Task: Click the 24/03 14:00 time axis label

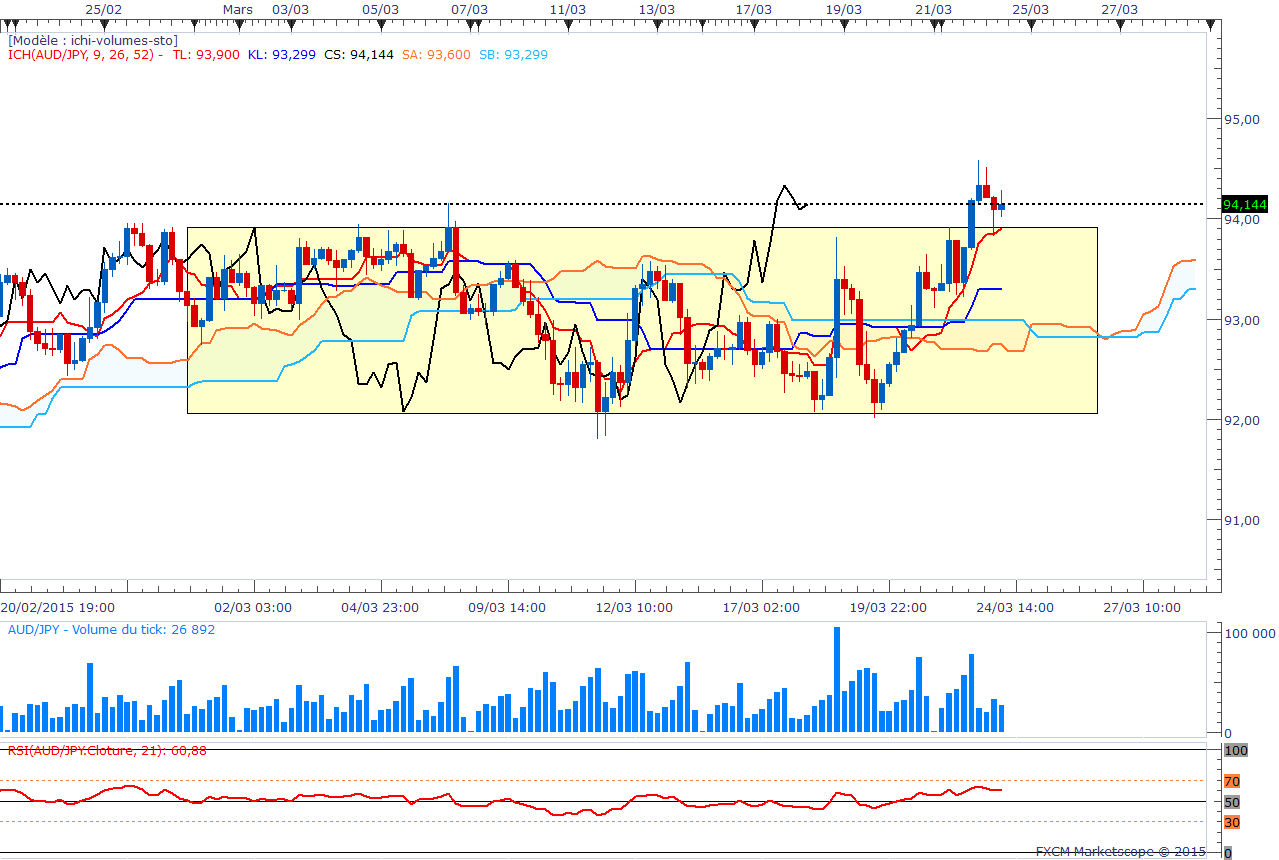Action: [x=1013, y=607]
